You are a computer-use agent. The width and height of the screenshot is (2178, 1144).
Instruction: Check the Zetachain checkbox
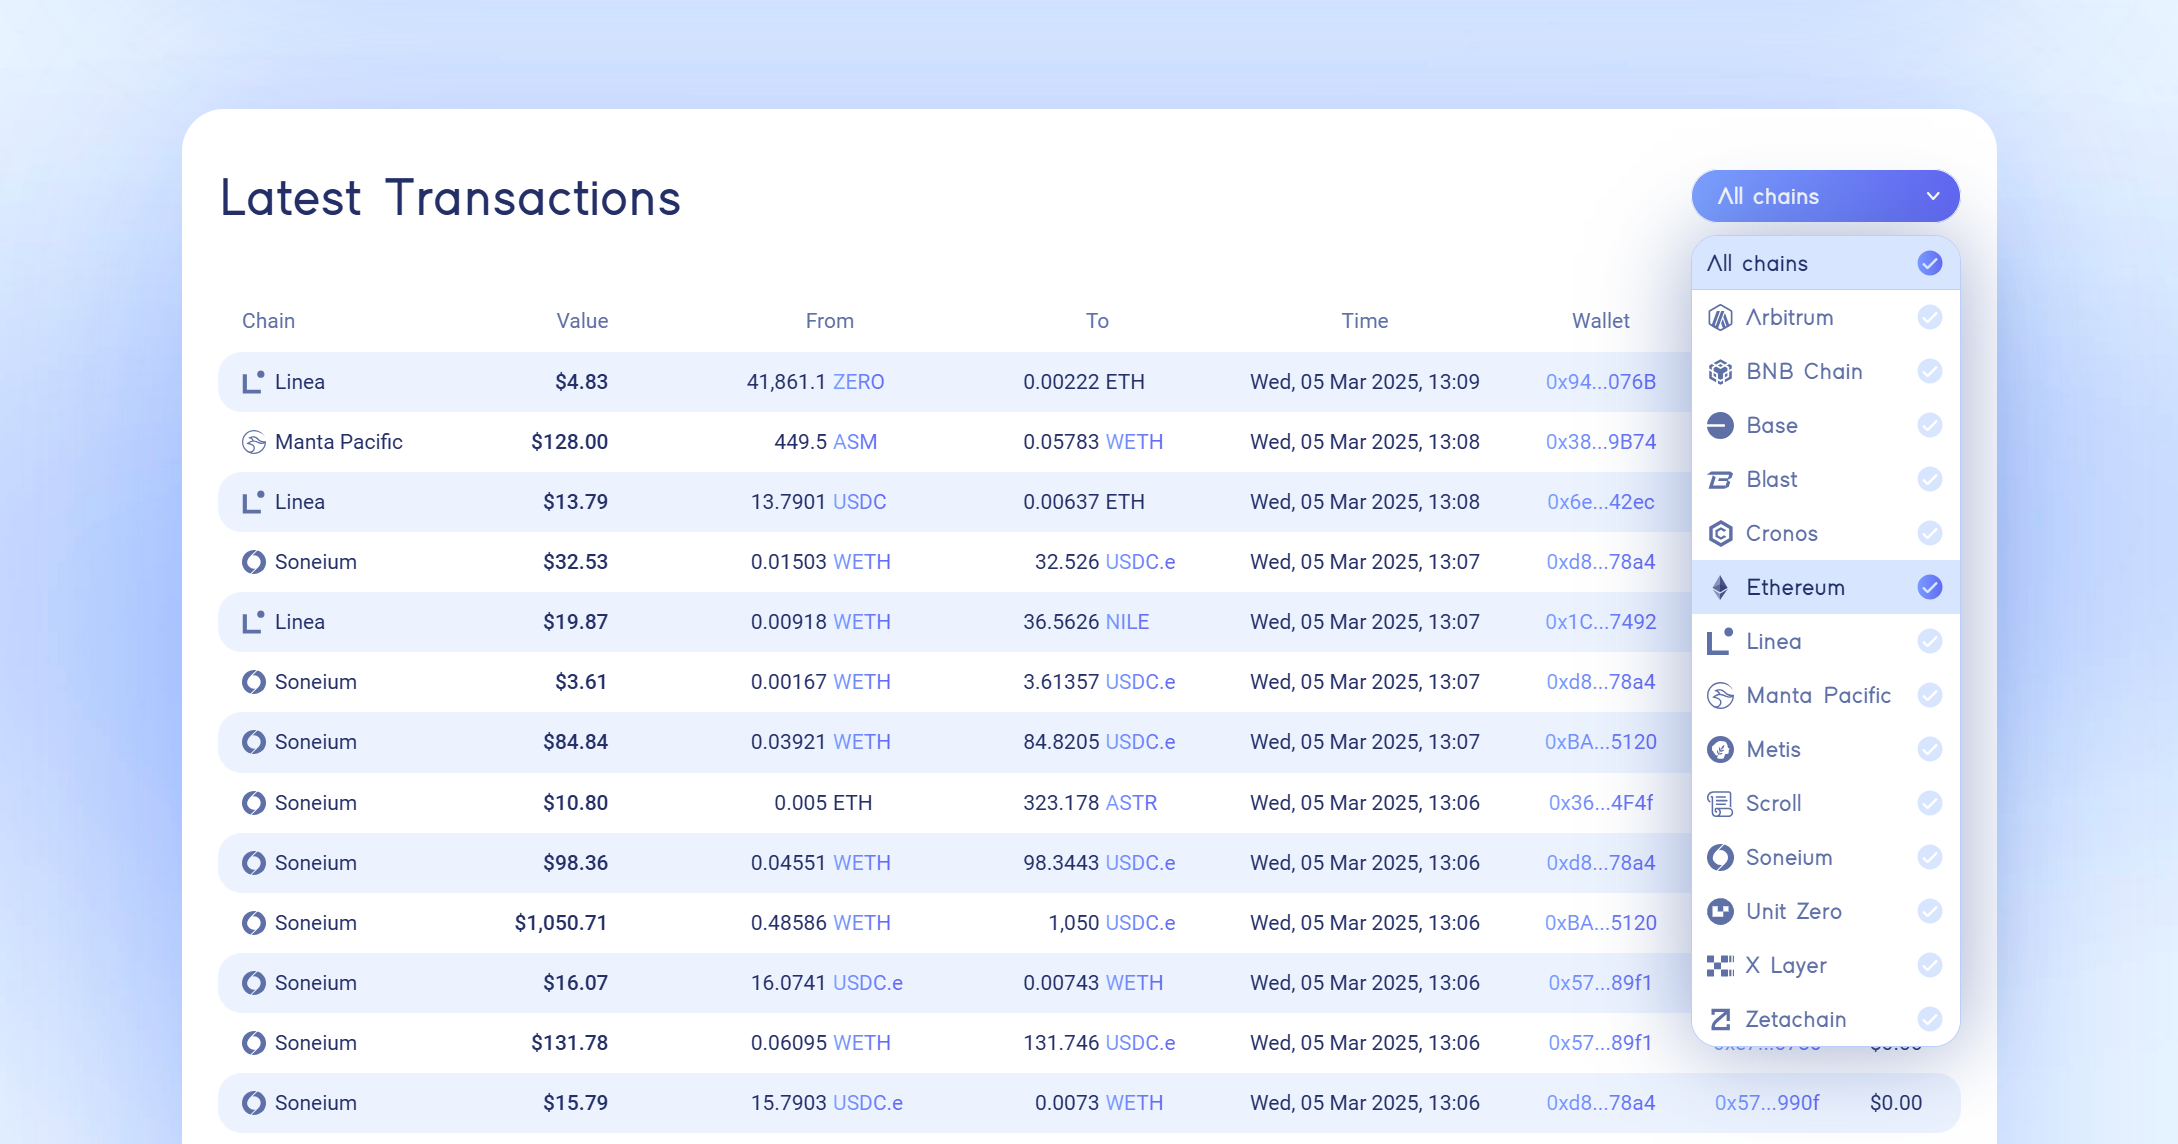pos(1929,1020)
